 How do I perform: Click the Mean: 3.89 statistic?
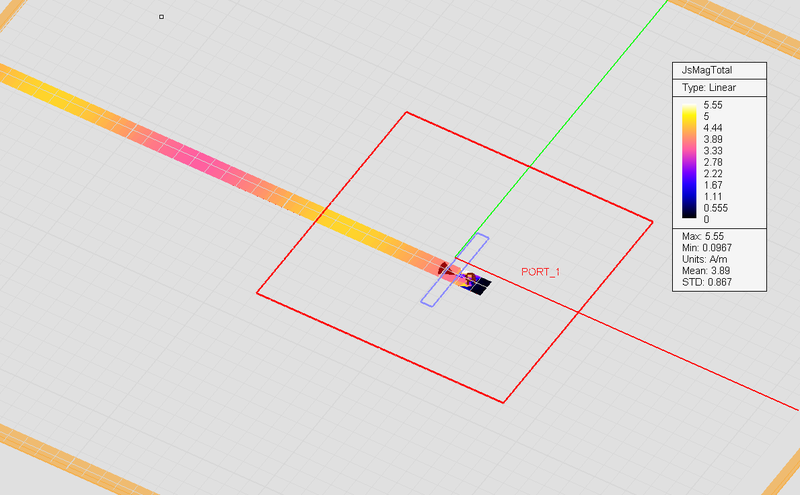(706, 270)
